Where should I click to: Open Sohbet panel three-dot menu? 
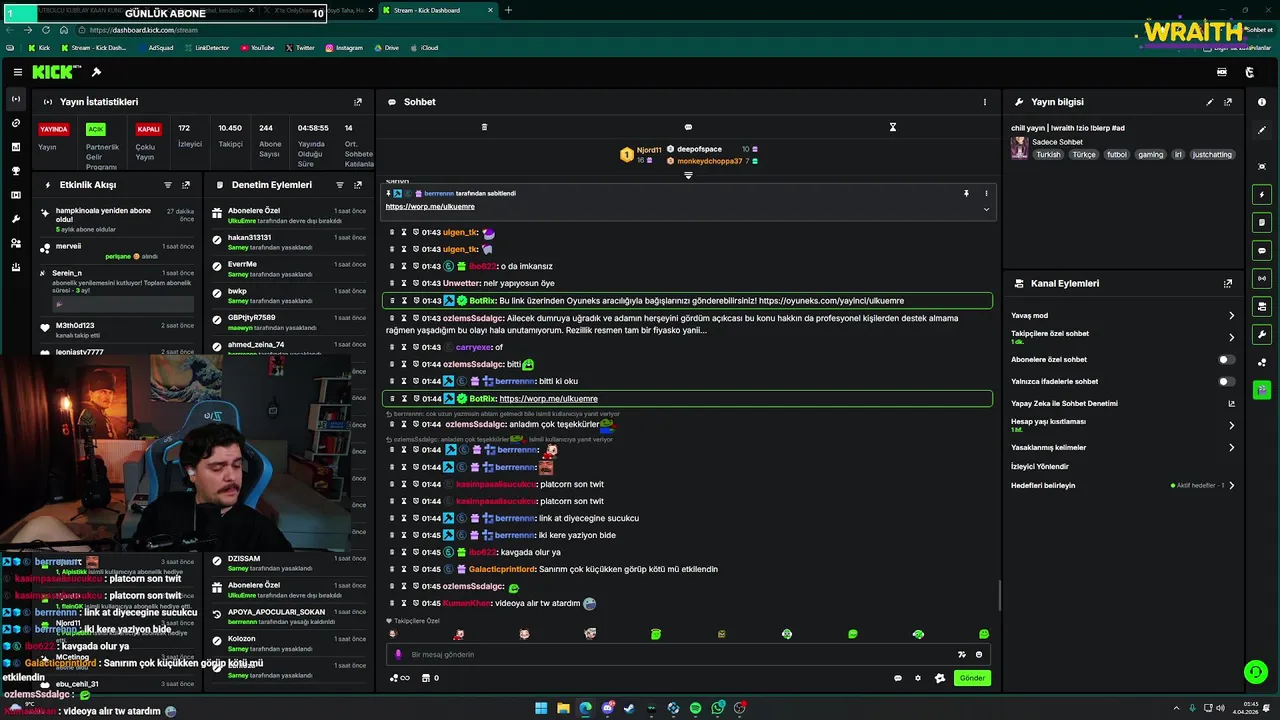coord(984,102)
